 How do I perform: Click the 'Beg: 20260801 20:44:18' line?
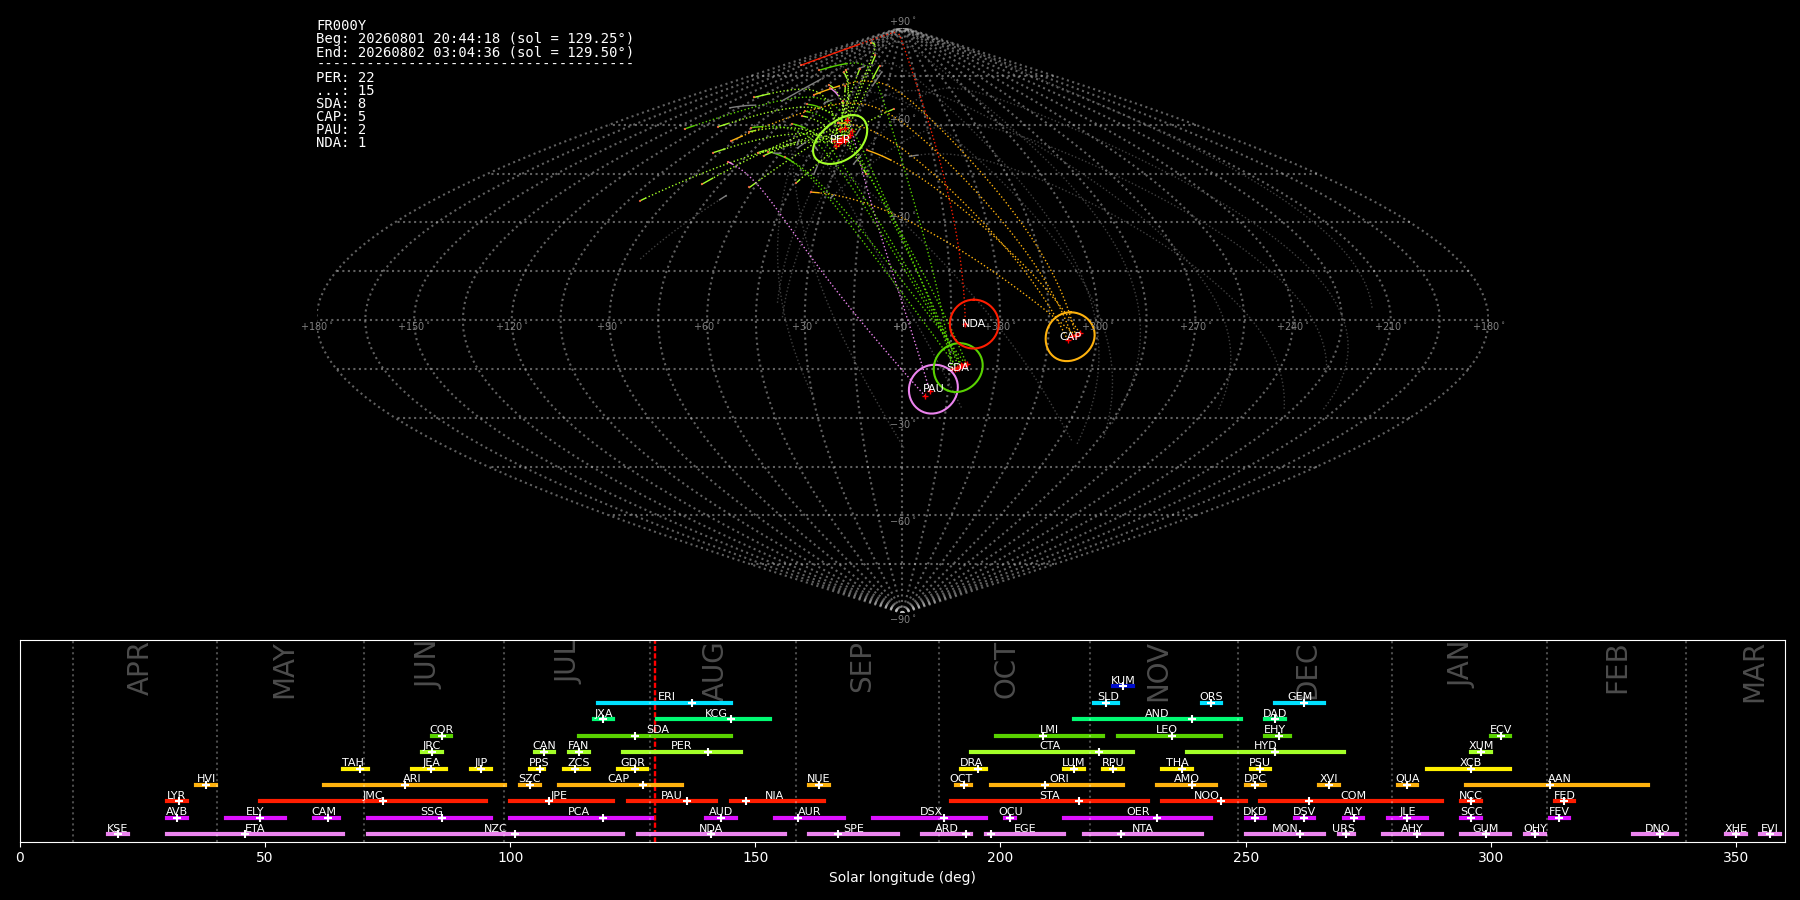[x=475, y=39]
